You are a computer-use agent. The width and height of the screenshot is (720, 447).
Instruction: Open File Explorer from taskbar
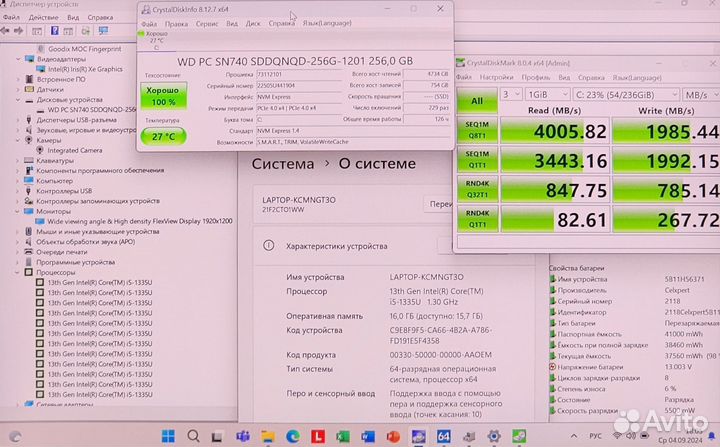pyautogui.click(x=268, y=436)
